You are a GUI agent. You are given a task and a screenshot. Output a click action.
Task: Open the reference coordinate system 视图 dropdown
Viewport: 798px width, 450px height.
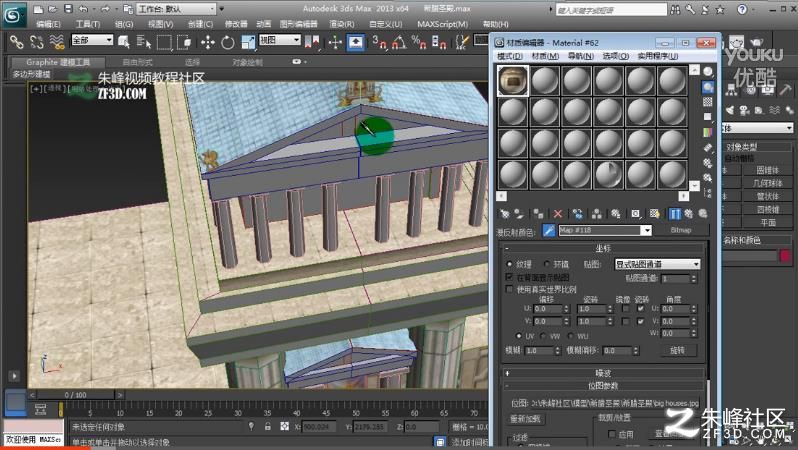click(x=280, y=40)
